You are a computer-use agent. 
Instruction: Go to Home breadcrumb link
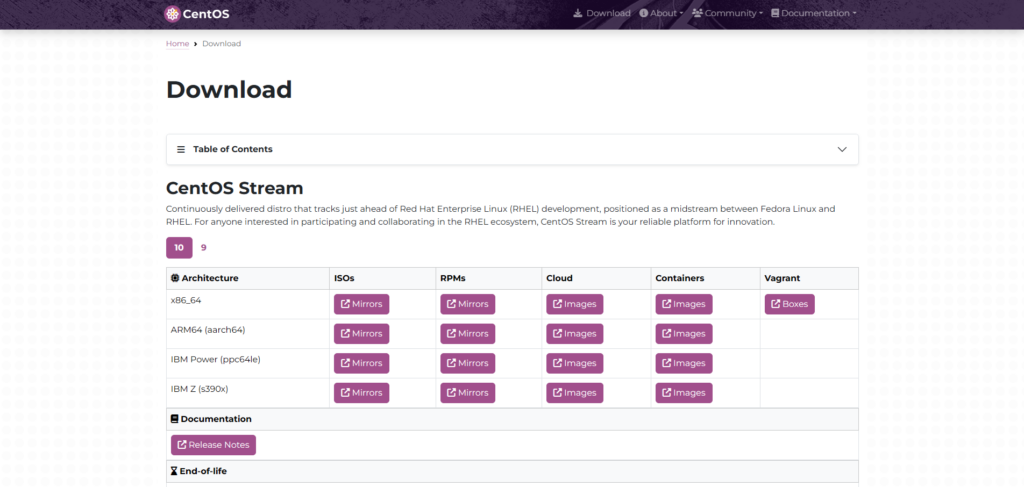click(177, 44)
